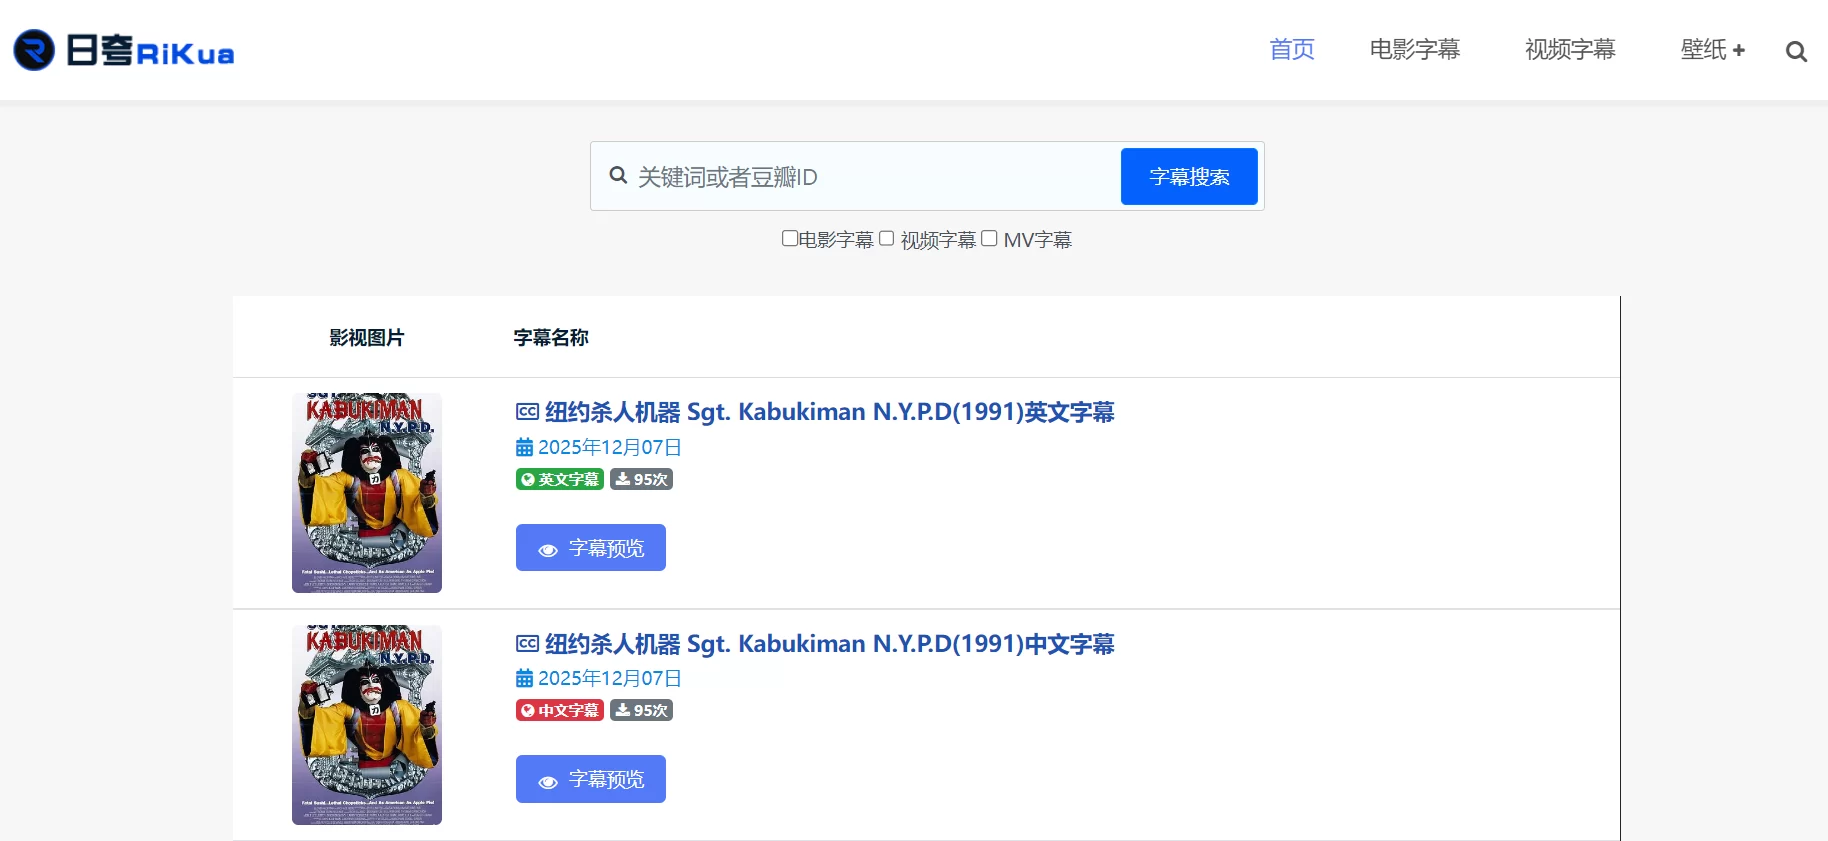The image size is (1828, 841).
Task: Click the 95次 download badge in the 英文字幕 row
Action: click(641, 479)
